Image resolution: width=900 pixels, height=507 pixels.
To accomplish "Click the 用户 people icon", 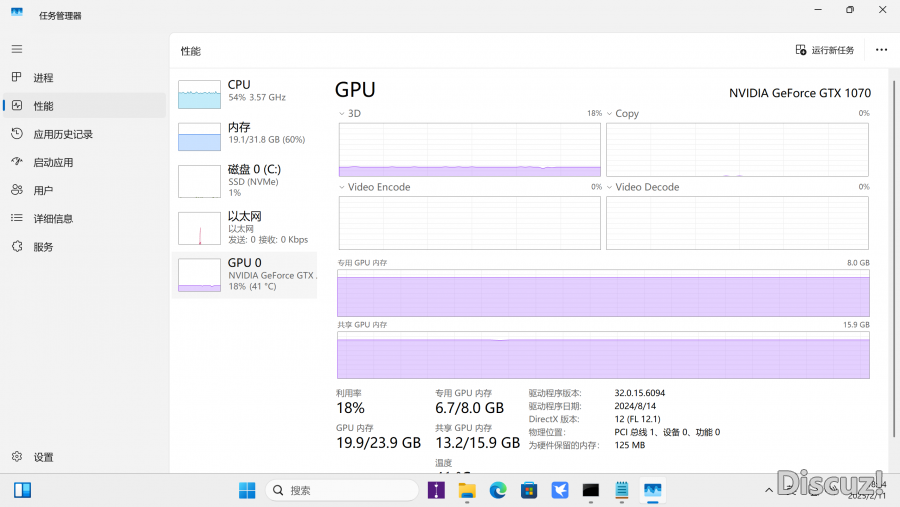I will (17, 189).
